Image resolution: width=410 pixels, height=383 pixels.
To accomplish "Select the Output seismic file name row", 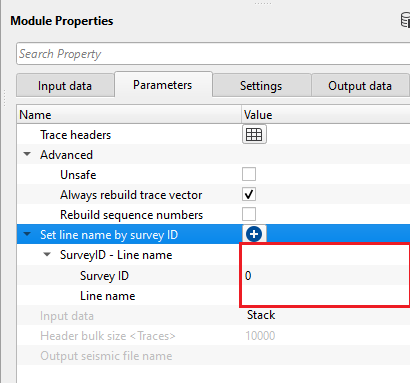I will [213, 356].
